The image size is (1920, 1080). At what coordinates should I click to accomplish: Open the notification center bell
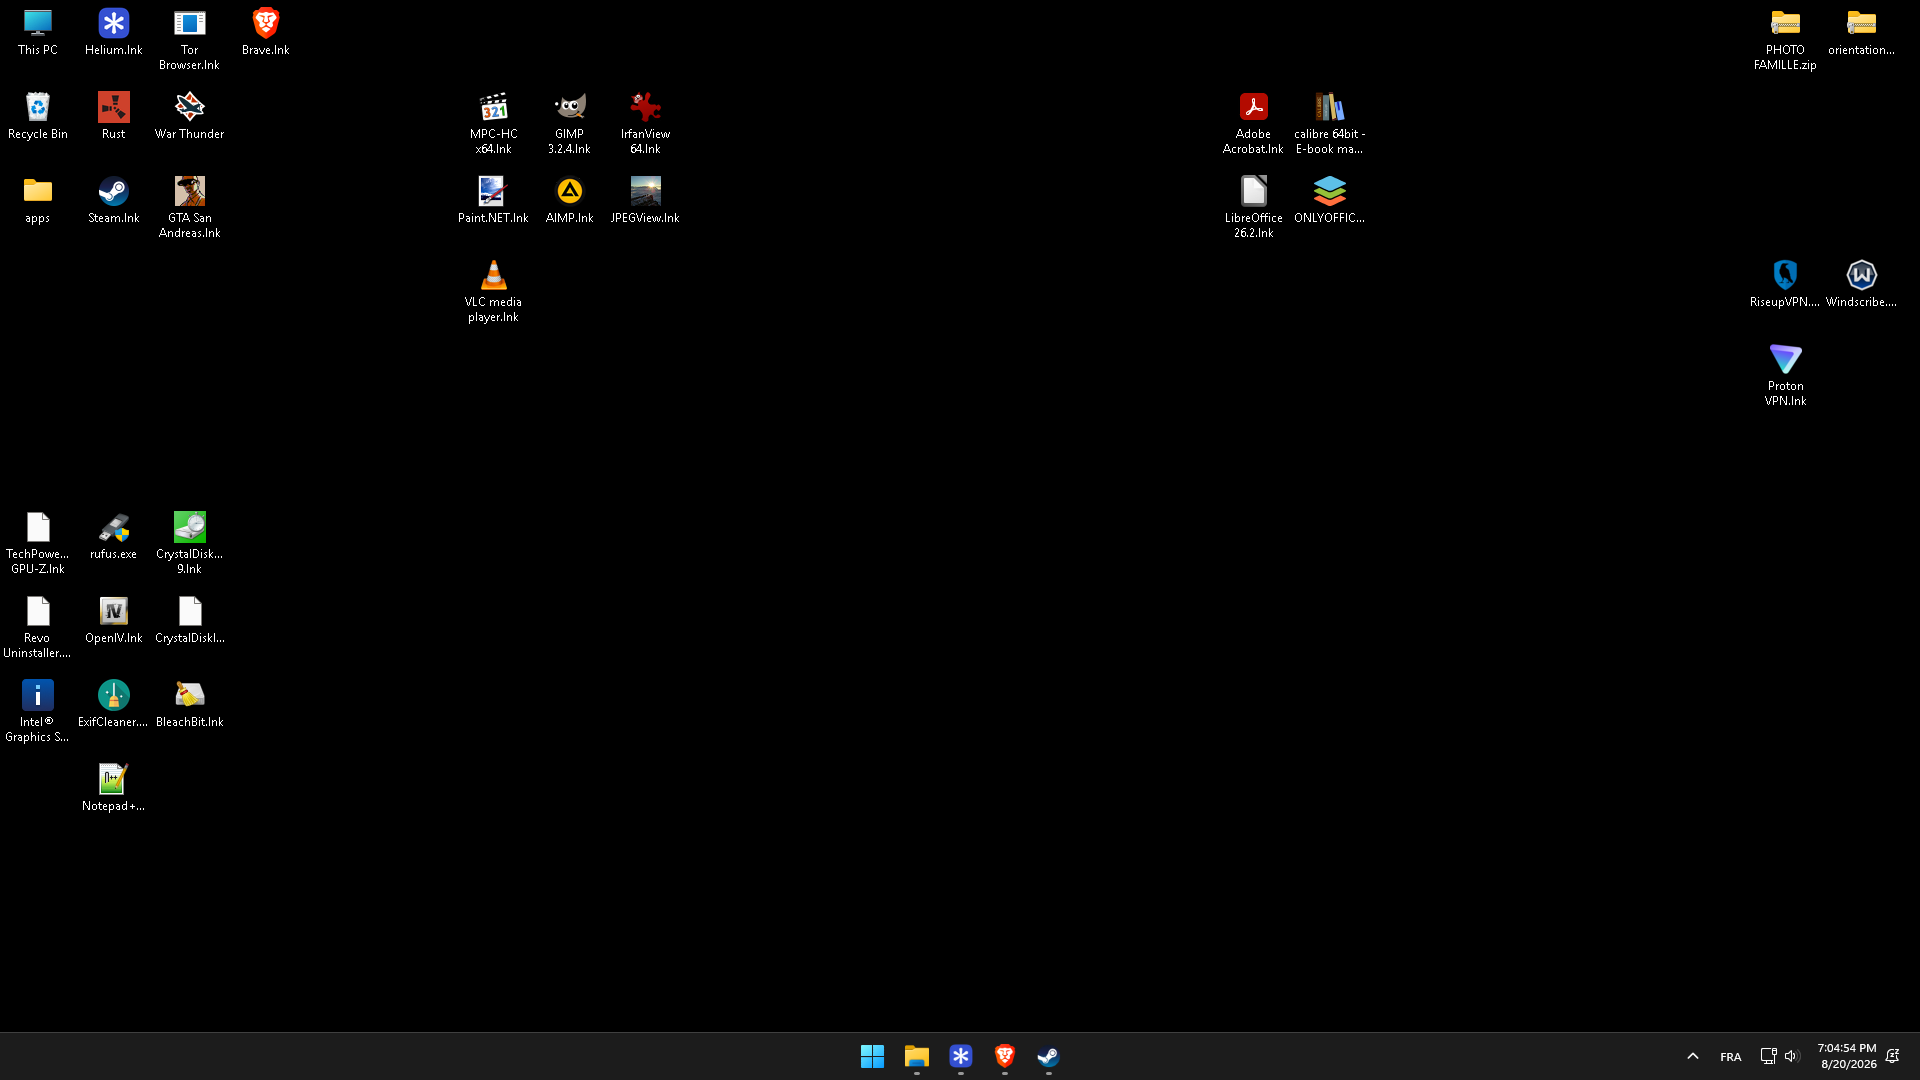click(x=1893, y=1056)
